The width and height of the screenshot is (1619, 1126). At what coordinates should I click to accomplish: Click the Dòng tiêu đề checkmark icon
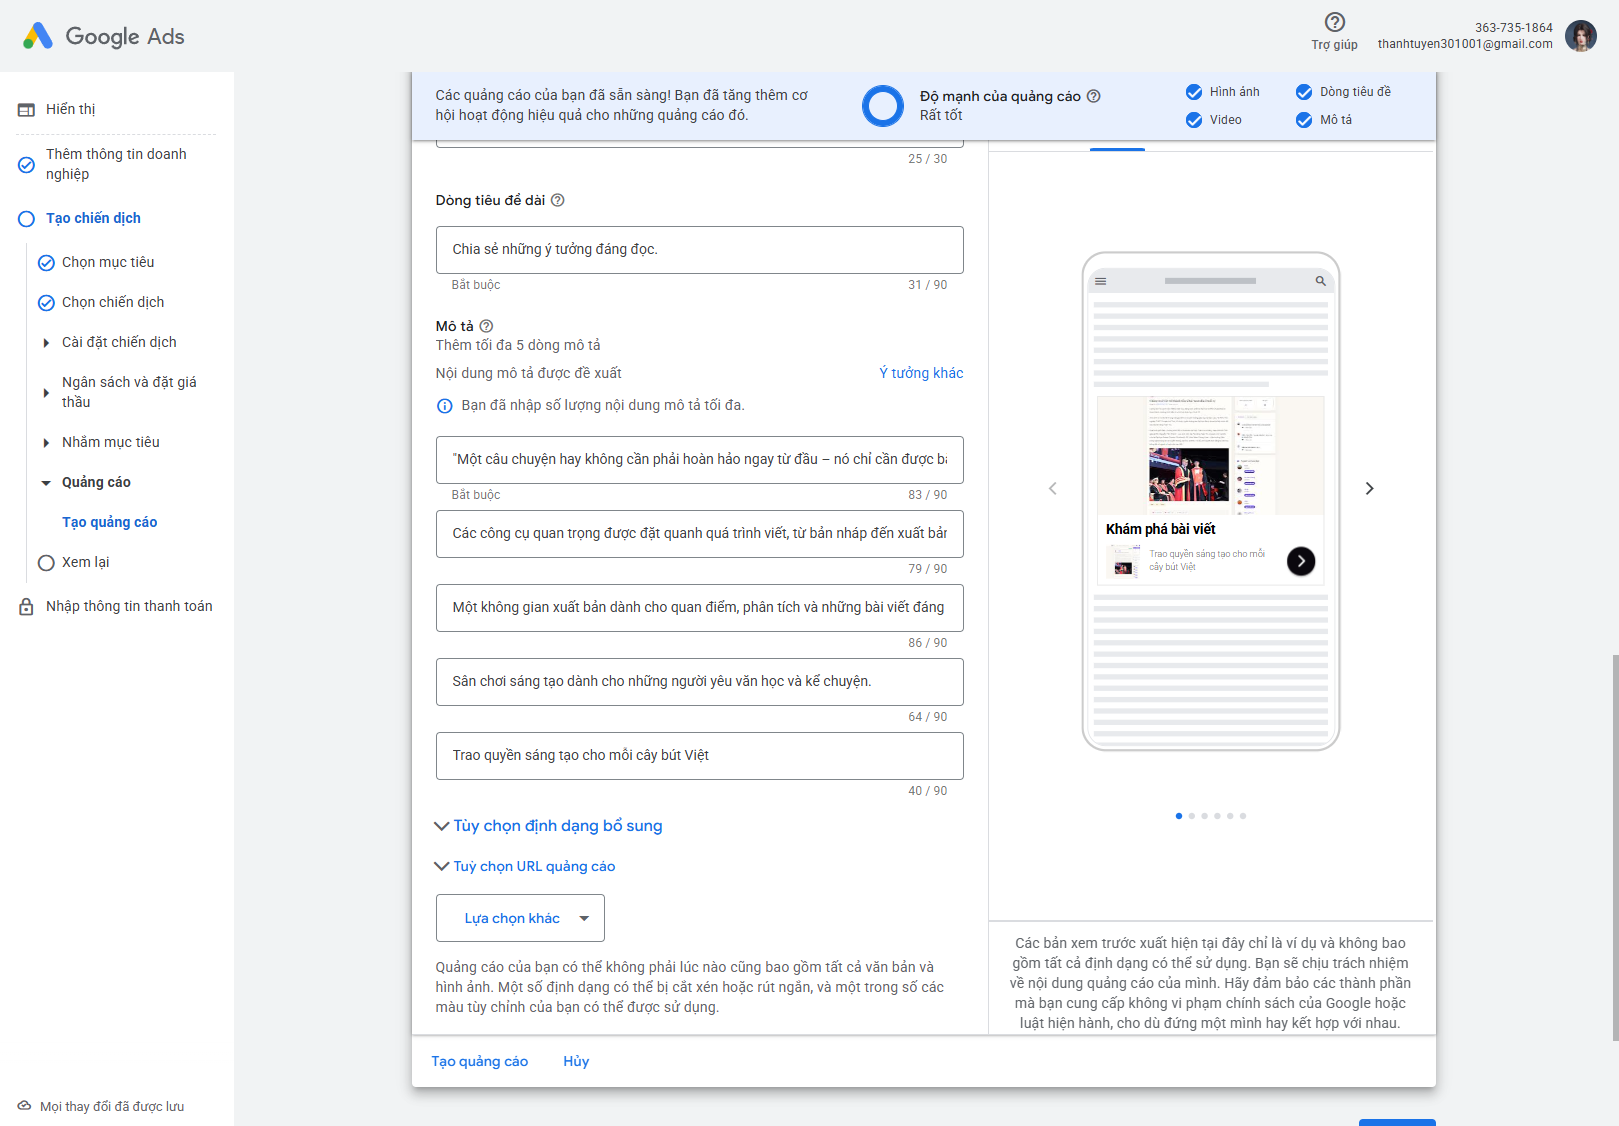1304,92
